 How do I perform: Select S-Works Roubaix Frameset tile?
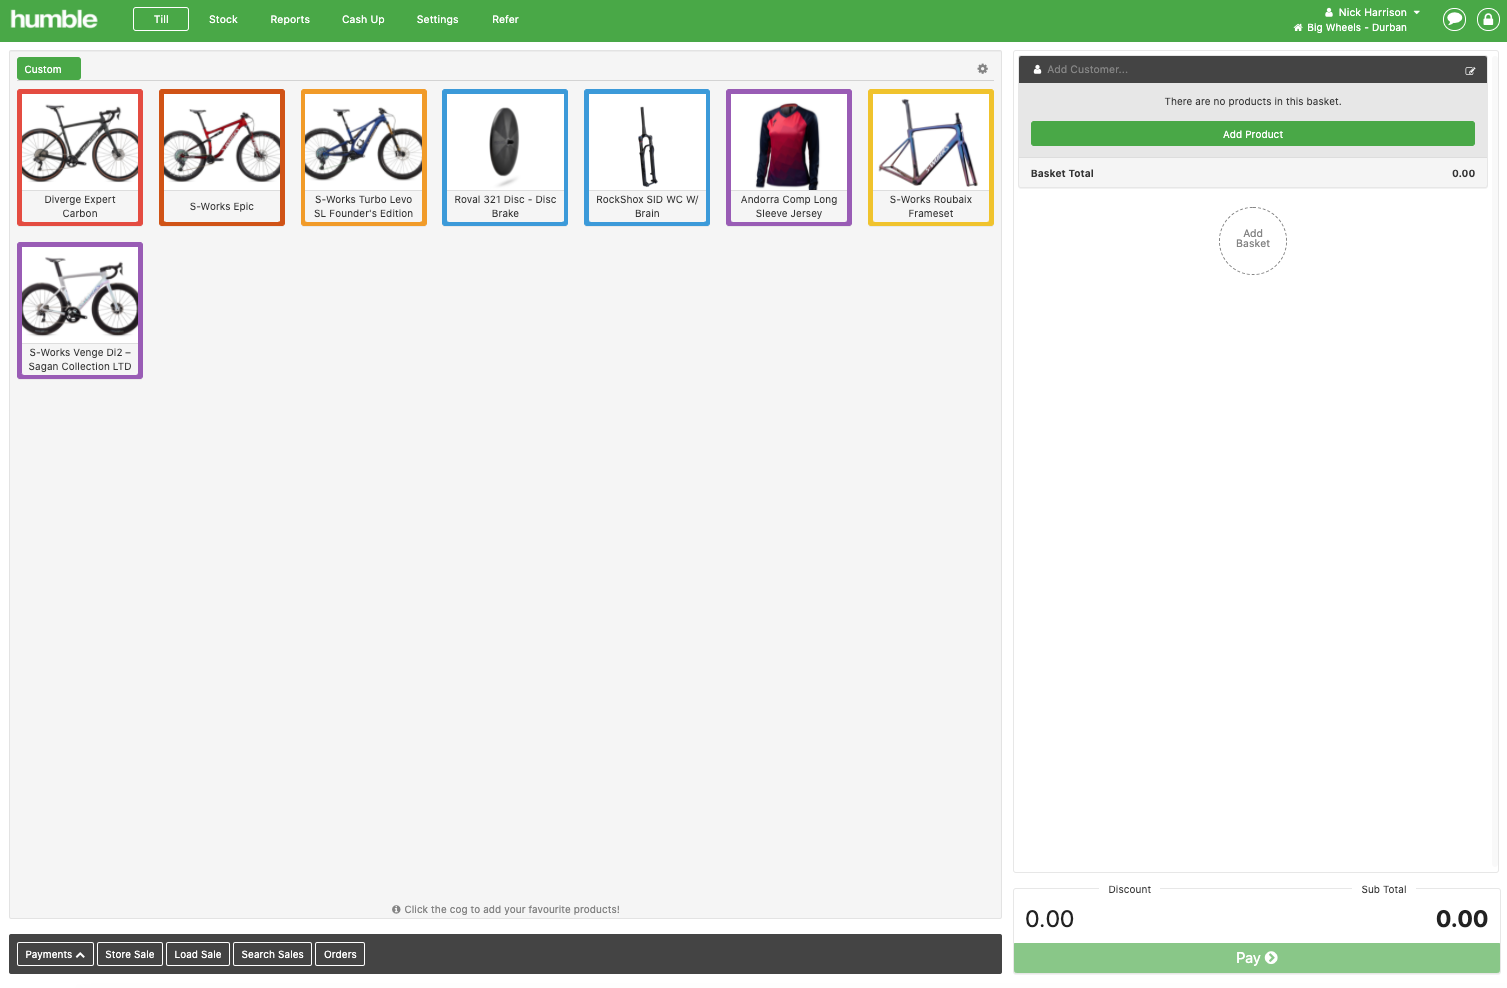tap(931, 157)
